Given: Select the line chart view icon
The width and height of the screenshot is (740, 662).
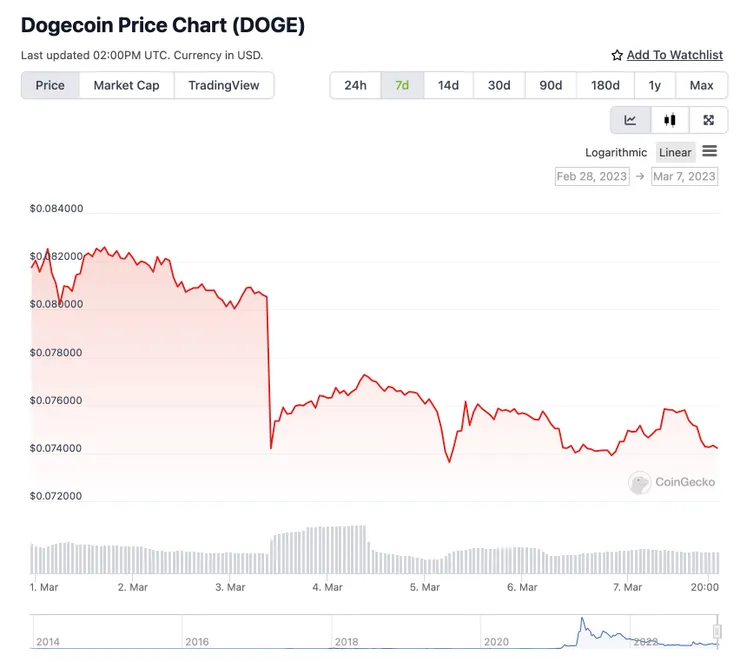Looking at the screenshot, I should click(x=630, y=120).
